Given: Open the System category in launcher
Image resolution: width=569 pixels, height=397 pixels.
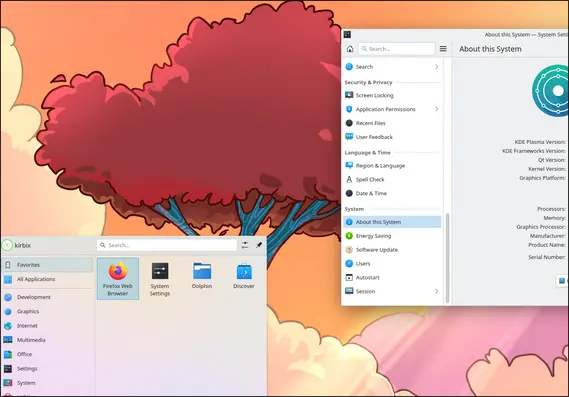Looking at the screenshot, I should click(47, 383).
